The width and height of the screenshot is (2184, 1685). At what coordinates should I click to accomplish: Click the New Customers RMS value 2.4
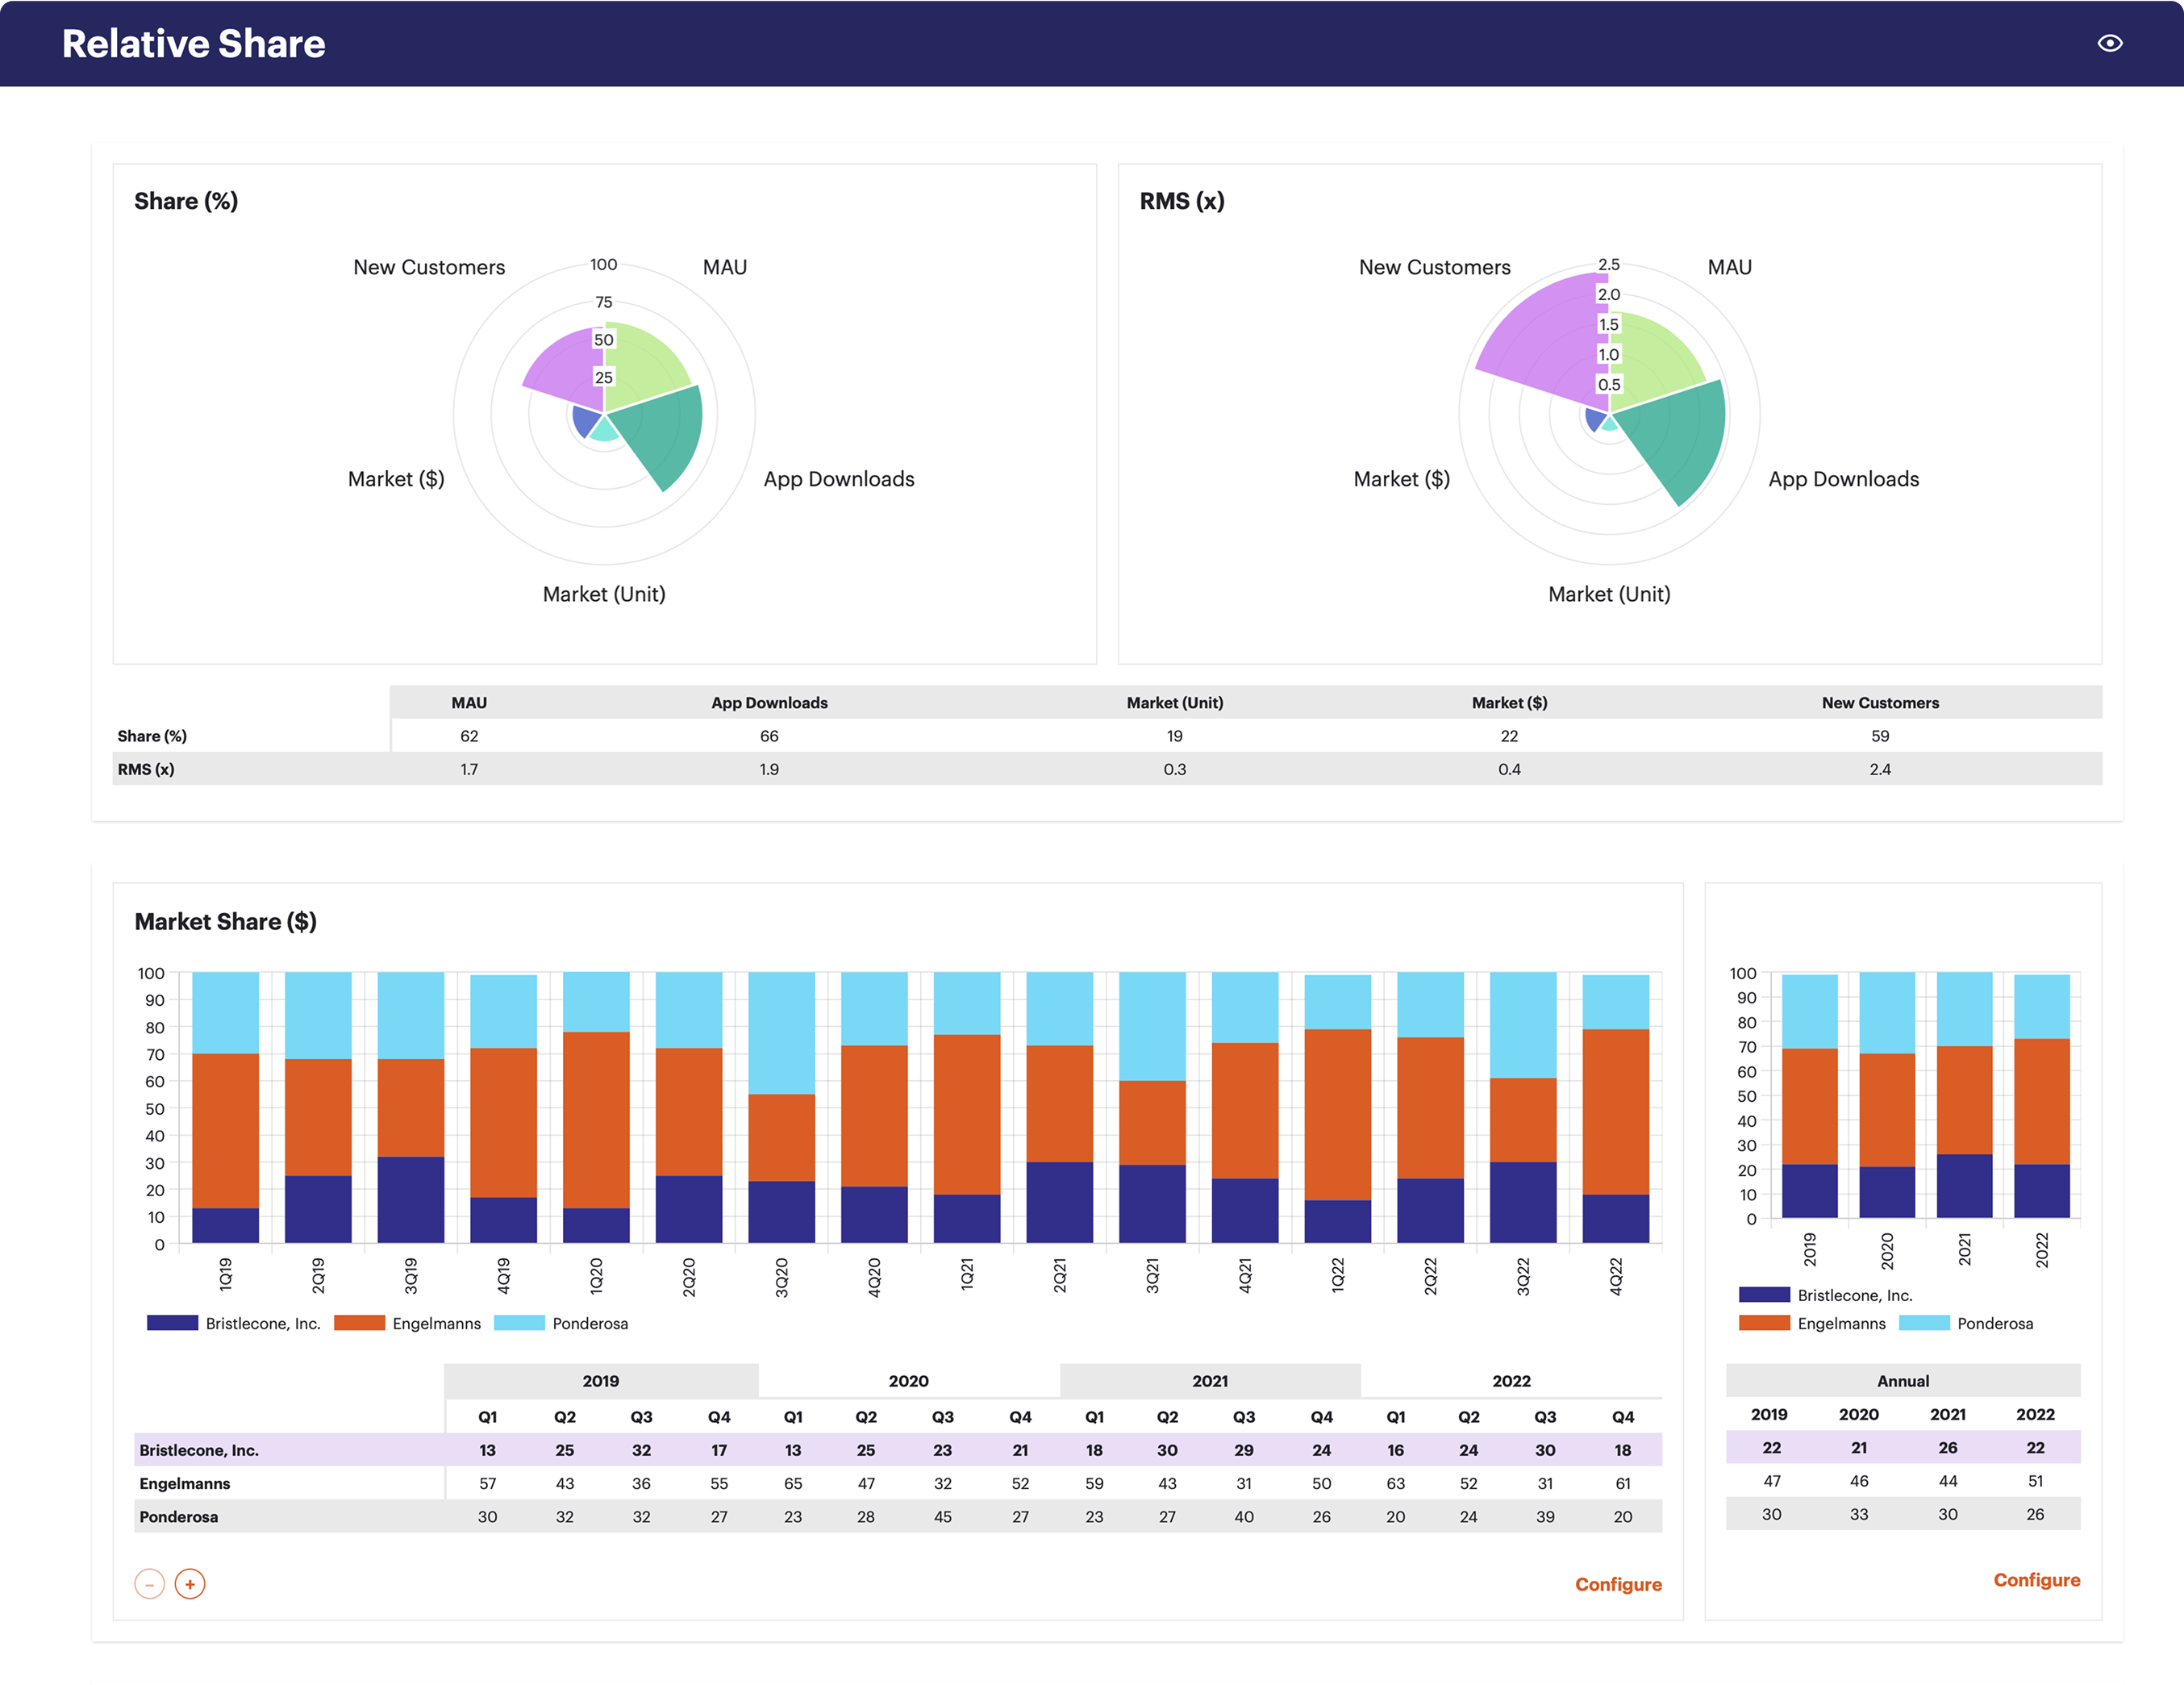(x=1880, y=769)
